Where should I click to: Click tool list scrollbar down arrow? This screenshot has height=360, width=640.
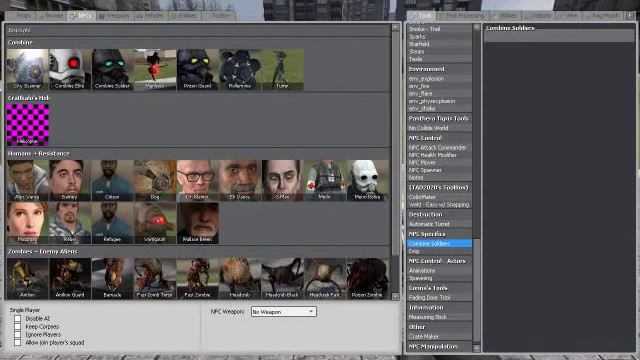(x=476, y=348)
